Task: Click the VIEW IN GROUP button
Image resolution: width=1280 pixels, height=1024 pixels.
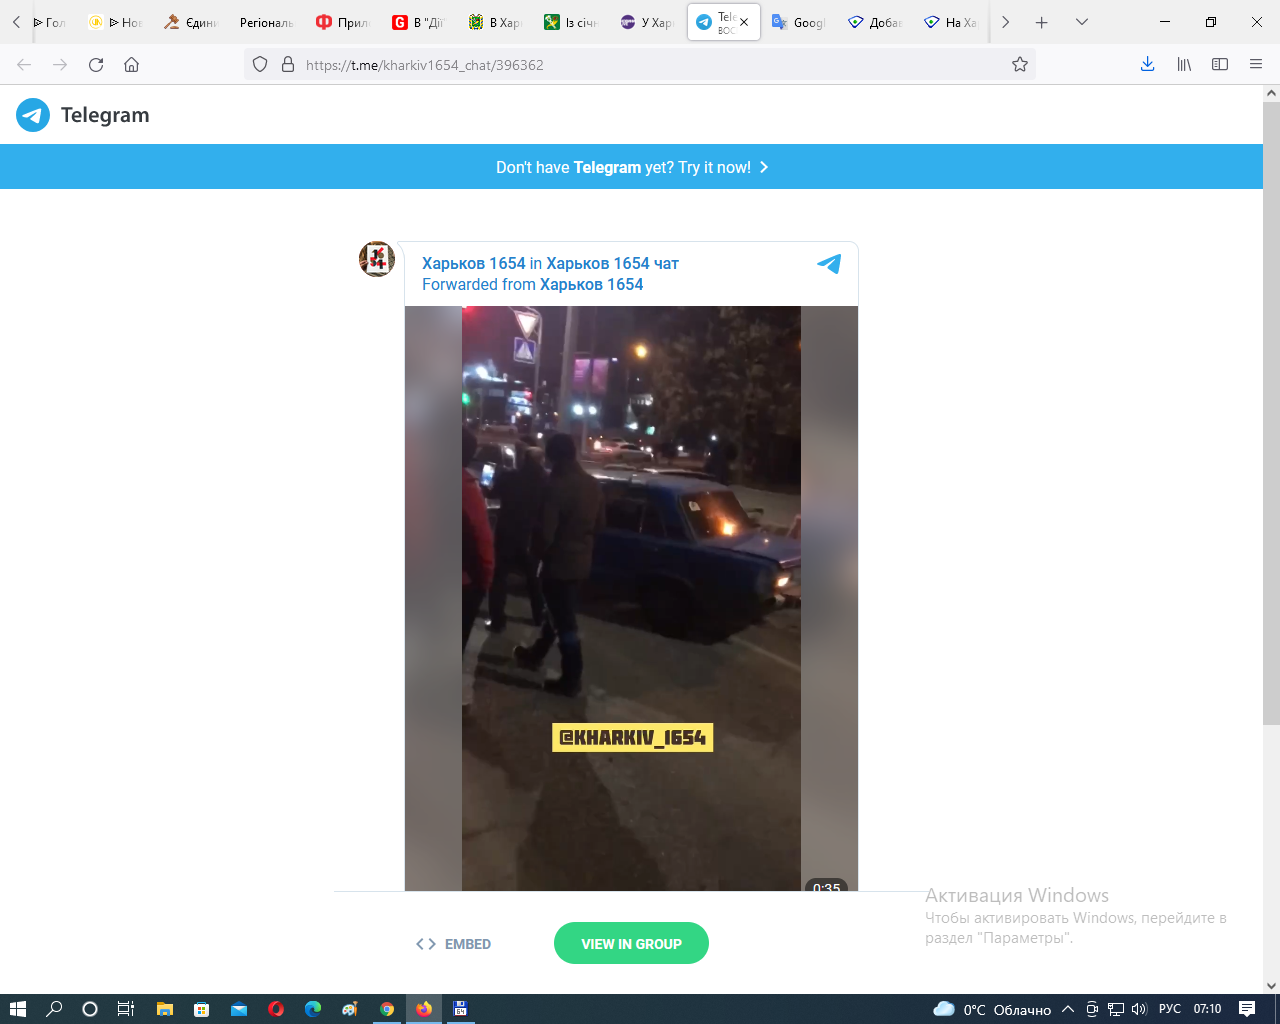Action: tap(631, 943)
